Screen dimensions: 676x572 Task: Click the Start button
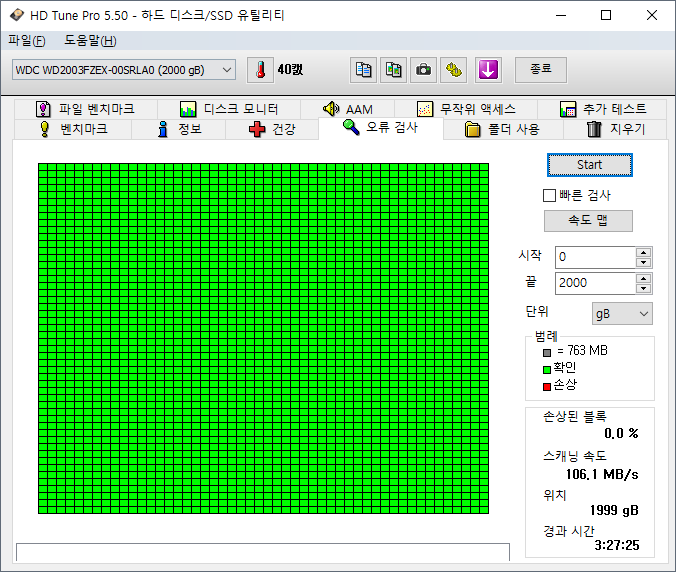[x=590, y=165]
